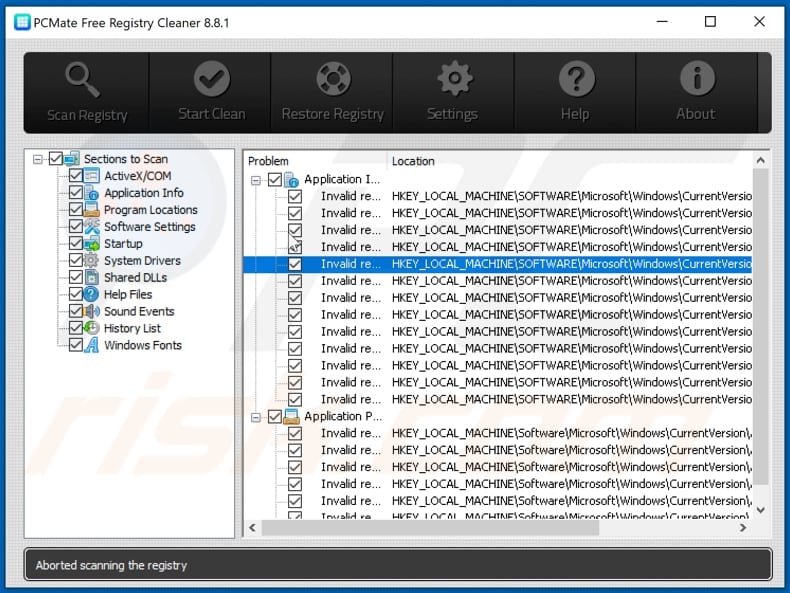
Task: Click the Problem column header
Action: click(316, 161)
